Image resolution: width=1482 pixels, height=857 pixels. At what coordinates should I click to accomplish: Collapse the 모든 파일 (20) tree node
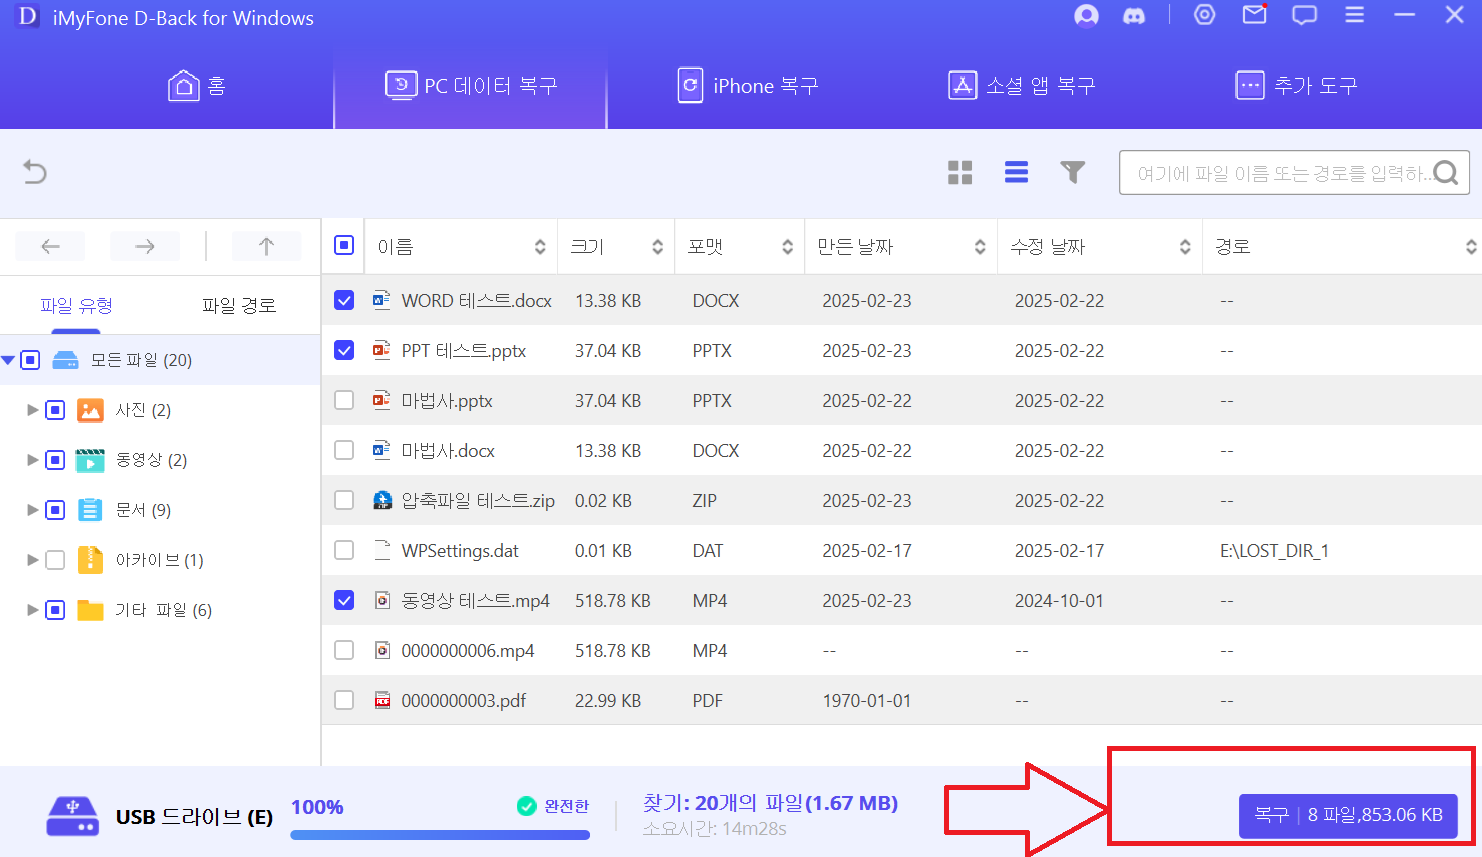(8, 360)
